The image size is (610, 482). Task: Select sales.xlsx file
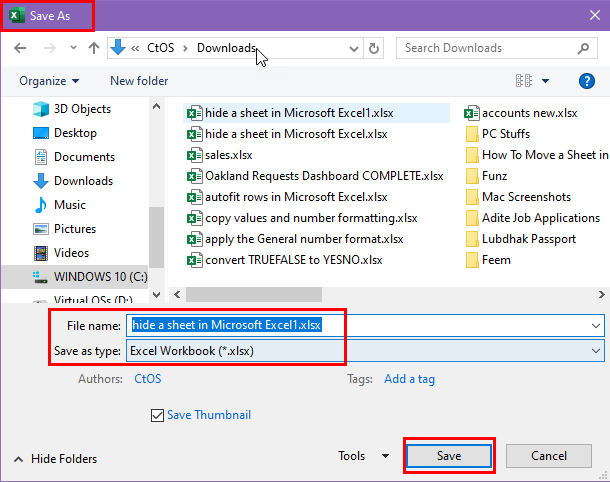coord(219,155)
